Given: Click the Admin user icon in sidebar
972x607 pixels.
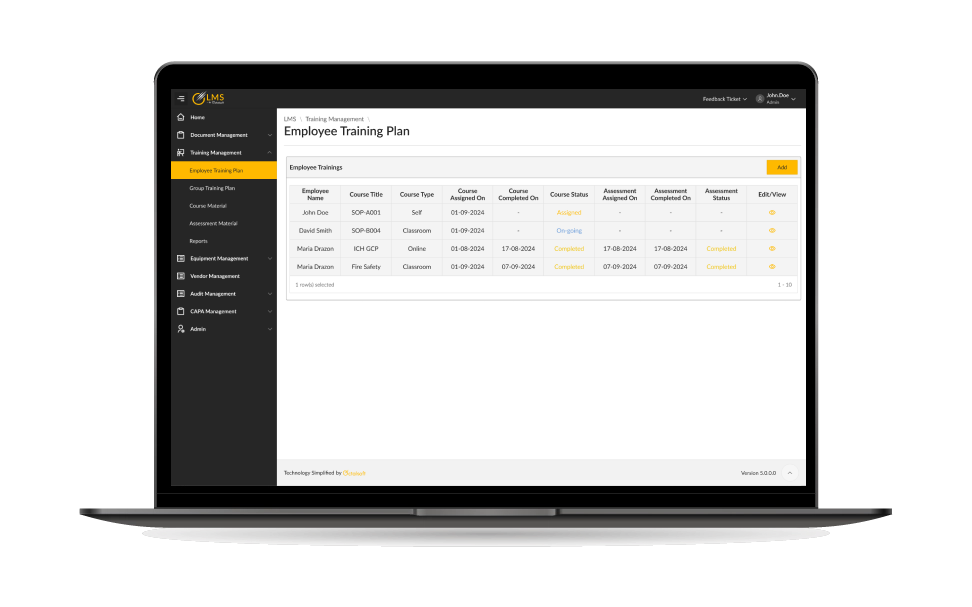Looking at the screenshot, I should 180,329.
